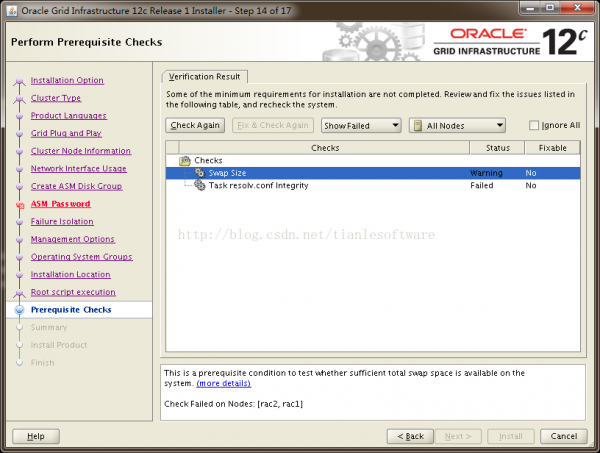
Task: Click the gear icon beside Swap Size
Action: coord(200,173)
